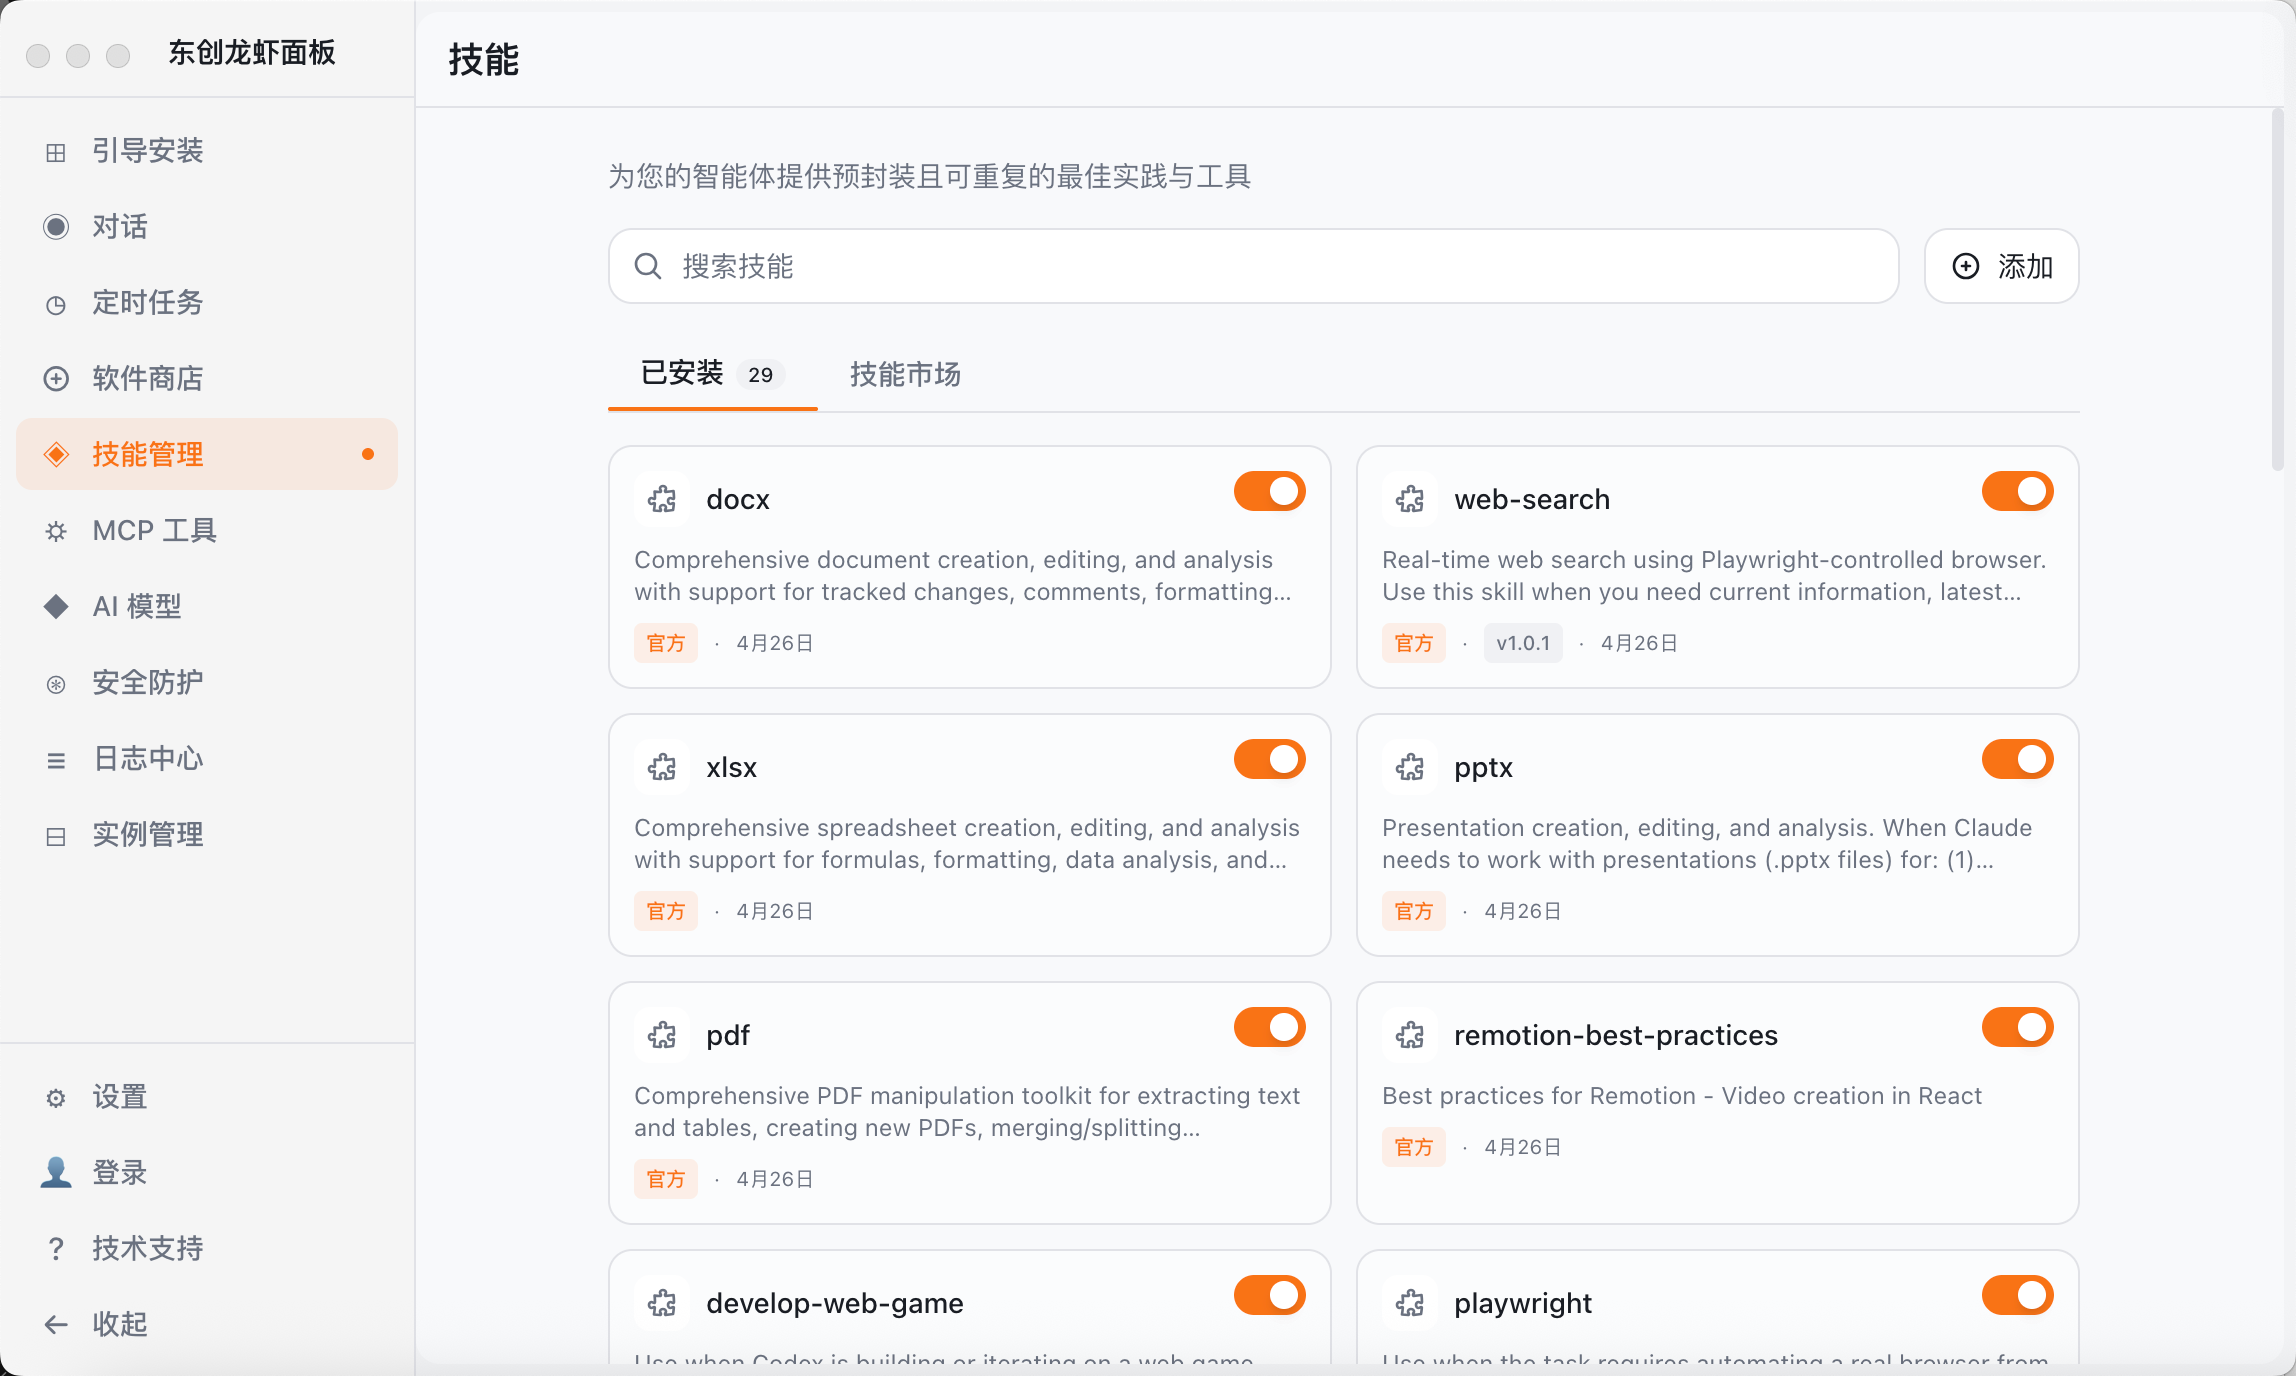
Task: Open the 技能市场 tab
Action: (905, 374)
